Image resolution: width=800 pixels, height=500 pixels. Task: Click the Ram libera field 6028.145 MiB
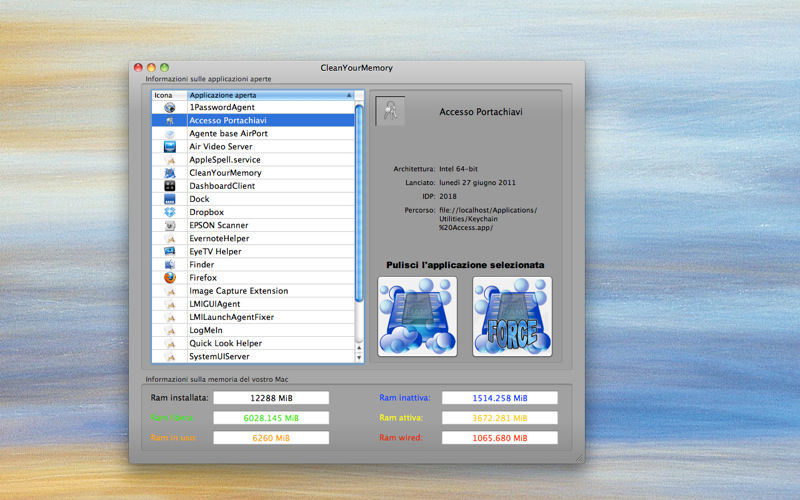coord(271,418)
